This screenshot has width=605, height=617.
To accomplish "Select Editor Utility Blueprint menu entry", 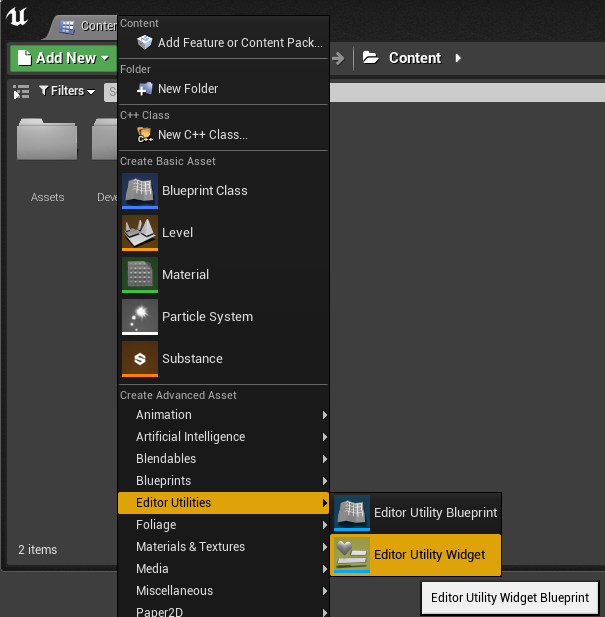I will (416, 513).
